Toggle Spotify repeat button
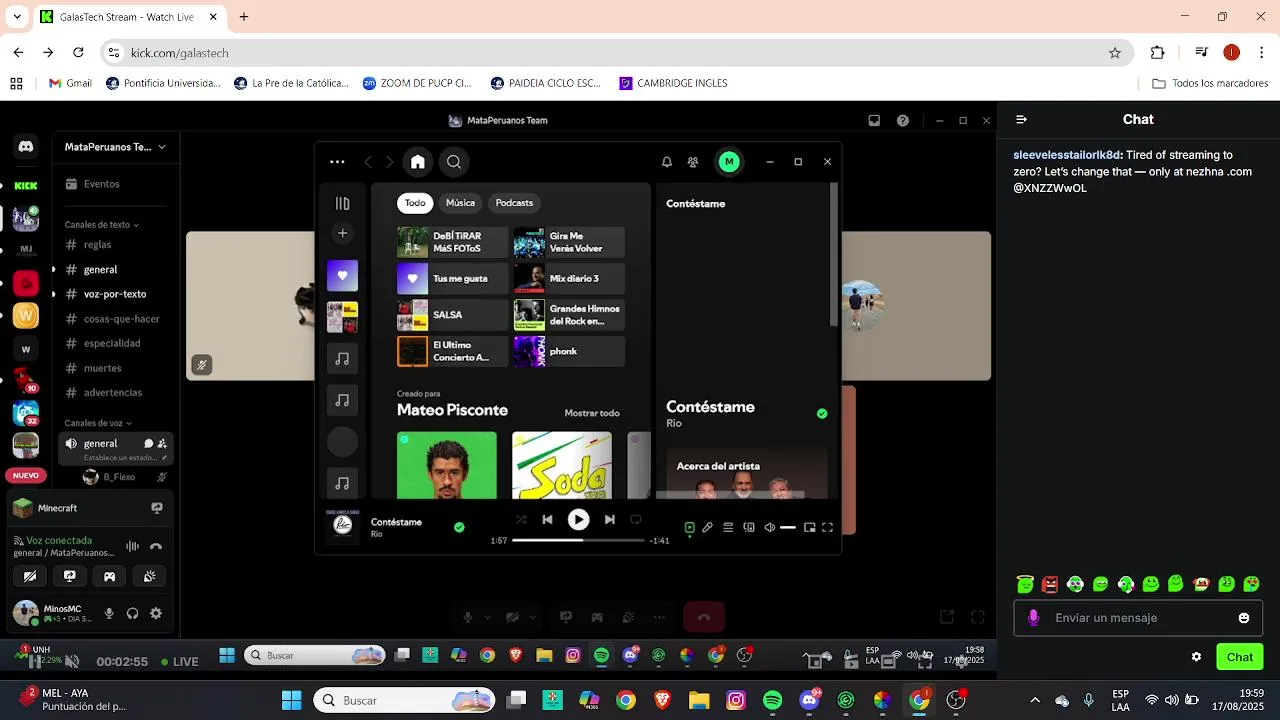 pos(635,520)
